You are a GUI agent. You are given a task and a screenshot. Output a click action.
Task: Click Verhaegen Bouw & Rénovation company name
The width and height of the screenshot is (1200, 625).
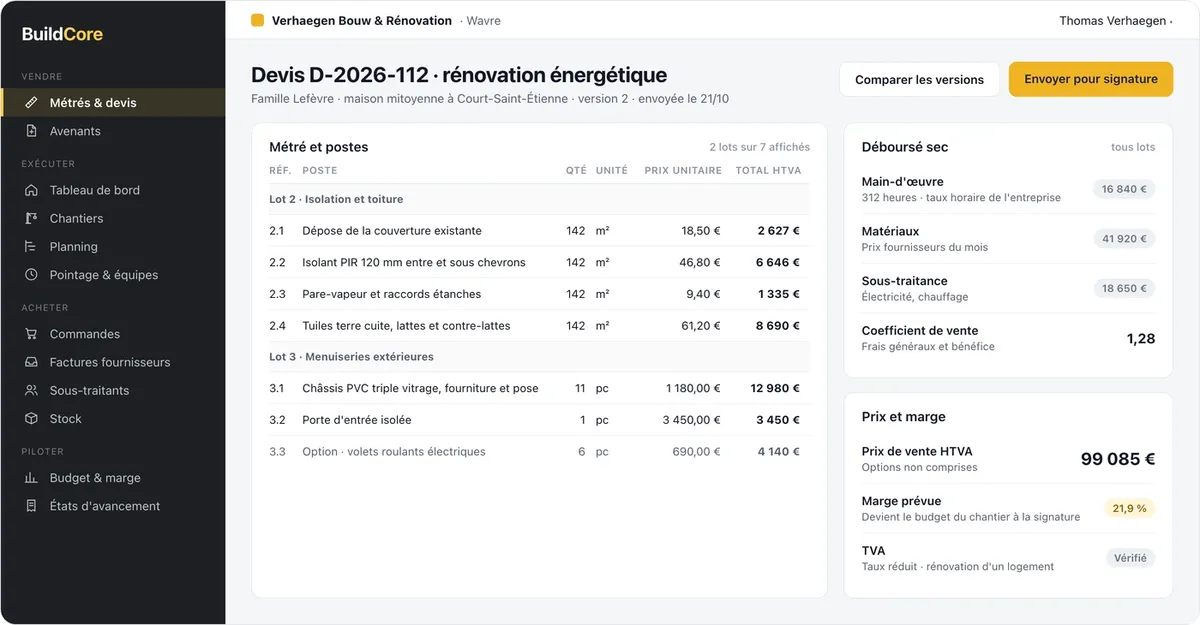coord(362,20)
